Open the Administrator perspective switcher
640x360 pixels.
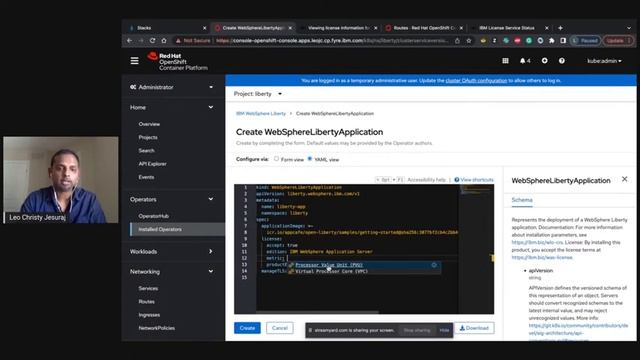(x=172, y=87)
